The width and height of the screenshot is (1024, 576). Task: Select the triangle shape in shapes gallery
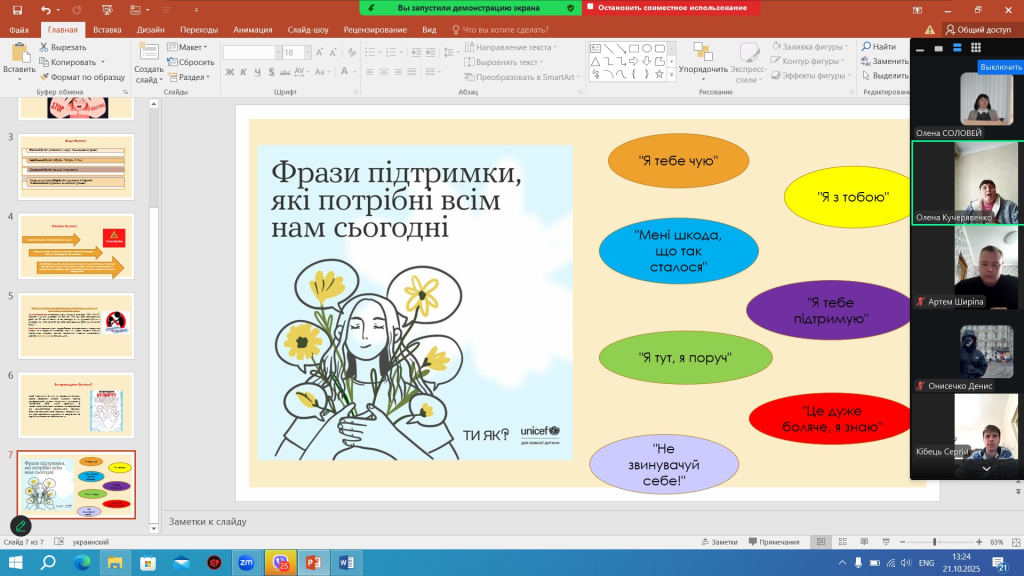click(x=596, y=61)
